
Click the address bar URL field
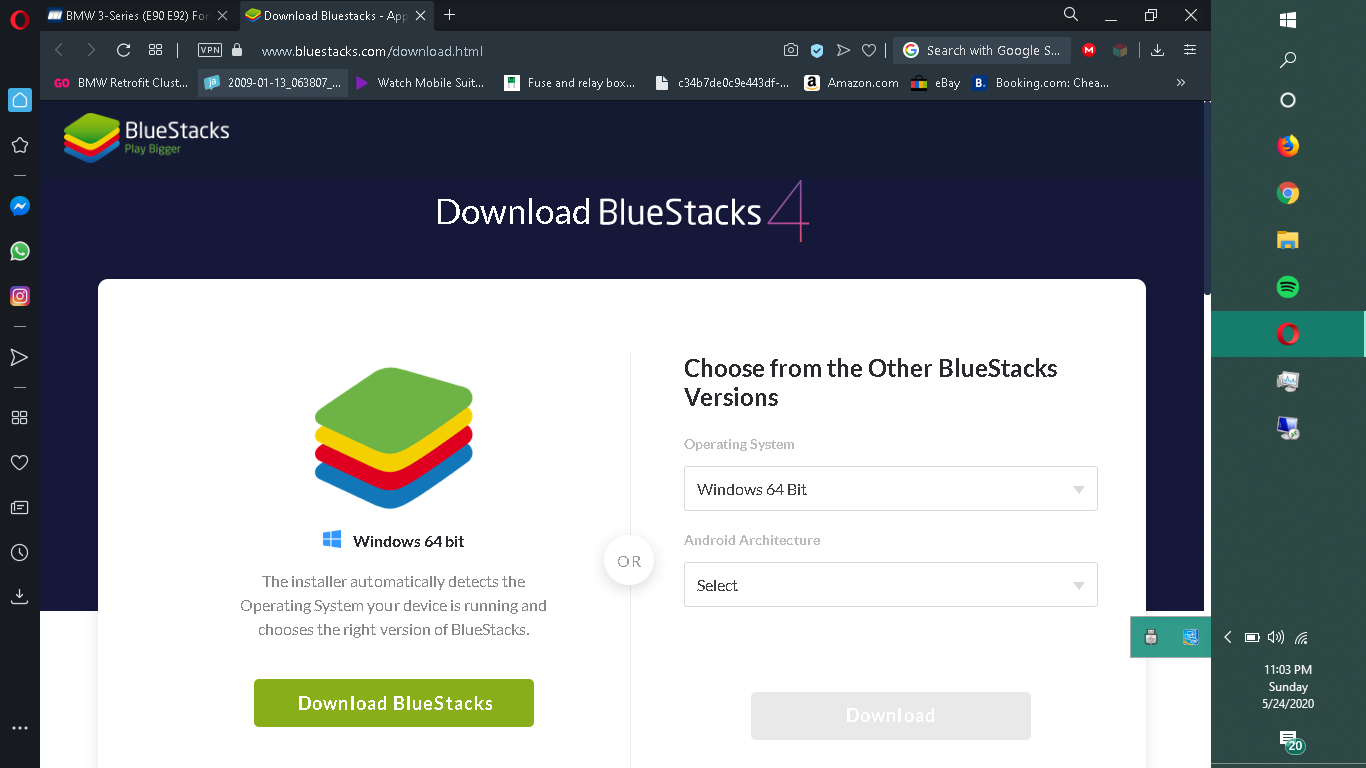coord(510,50)
